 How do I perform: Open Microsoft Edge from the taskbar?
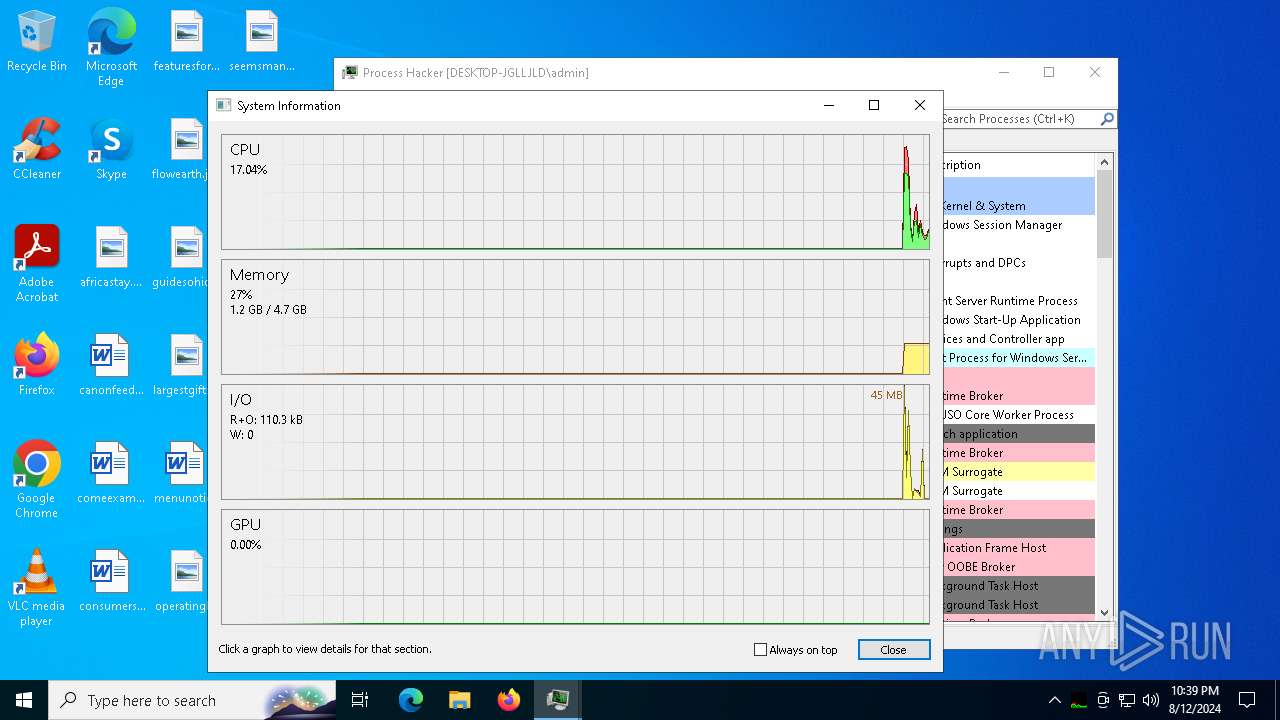pos(411,700)
